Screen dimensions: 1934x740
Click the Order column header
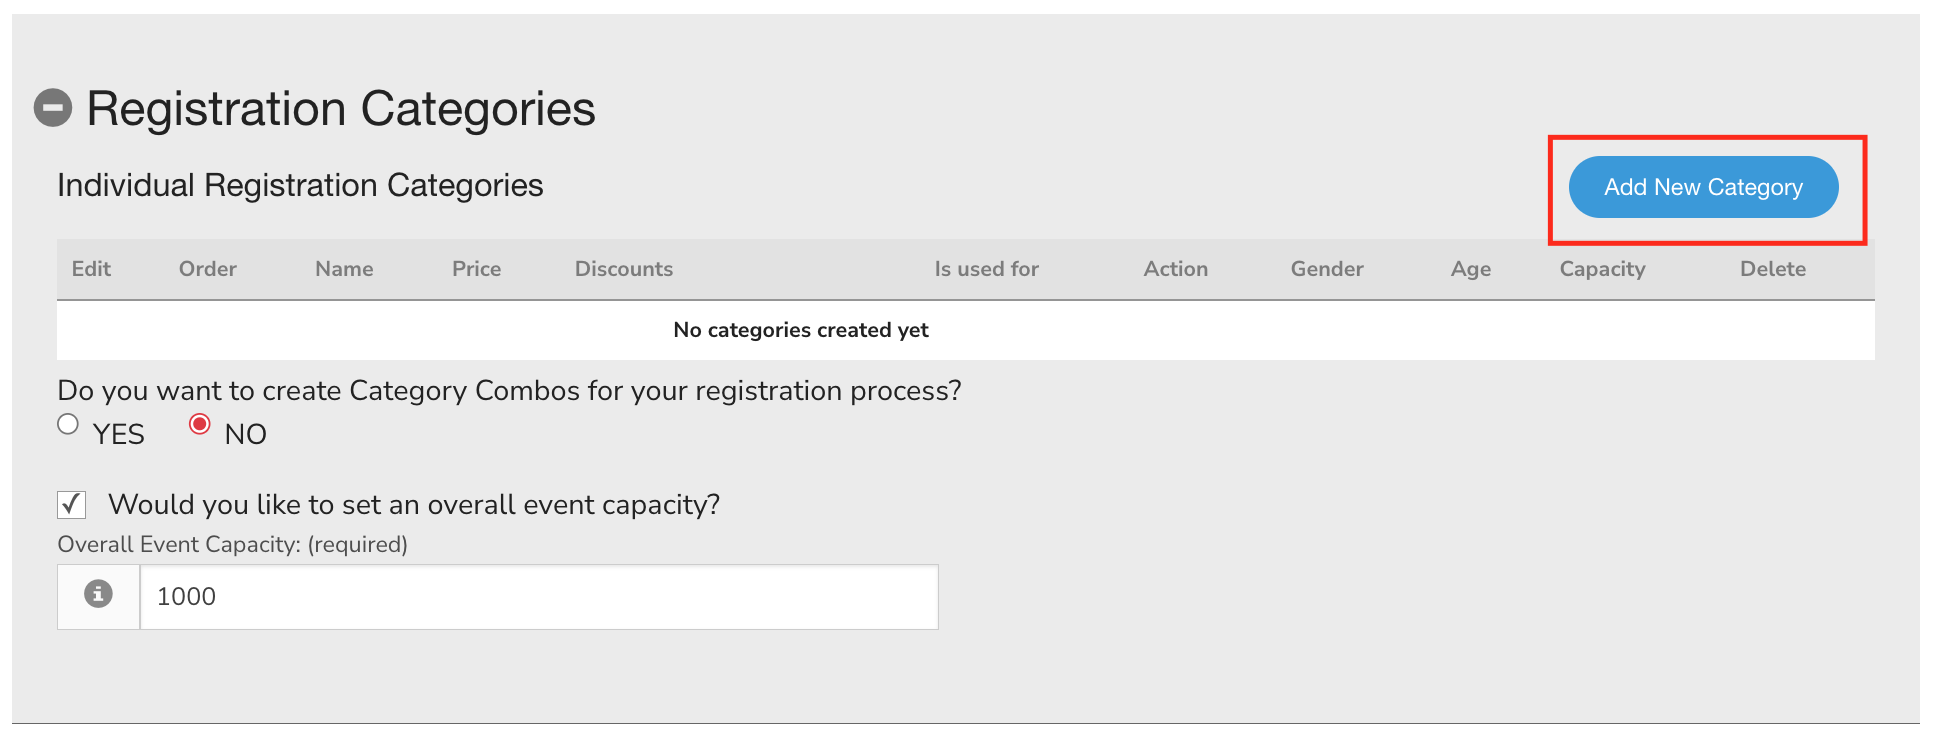pos(207,269)
